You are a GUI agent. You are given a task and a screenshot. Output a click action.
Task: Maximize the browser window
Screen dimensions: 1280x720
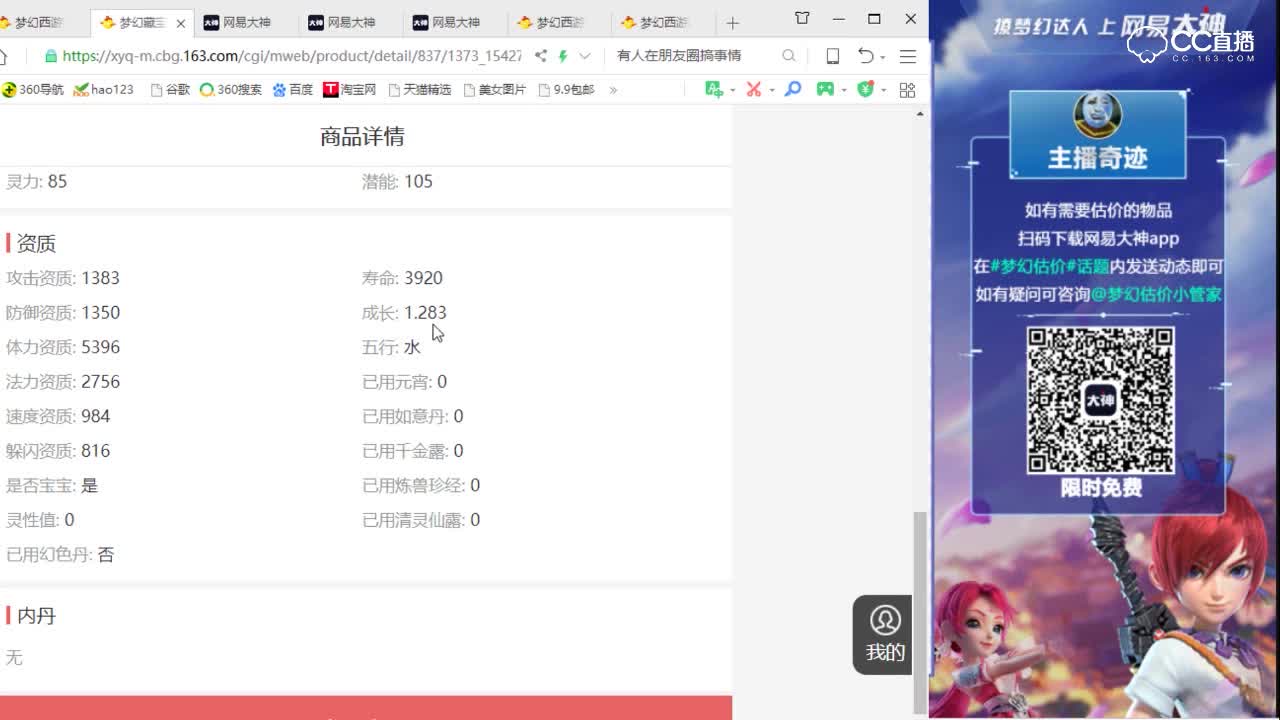[874, 18]
